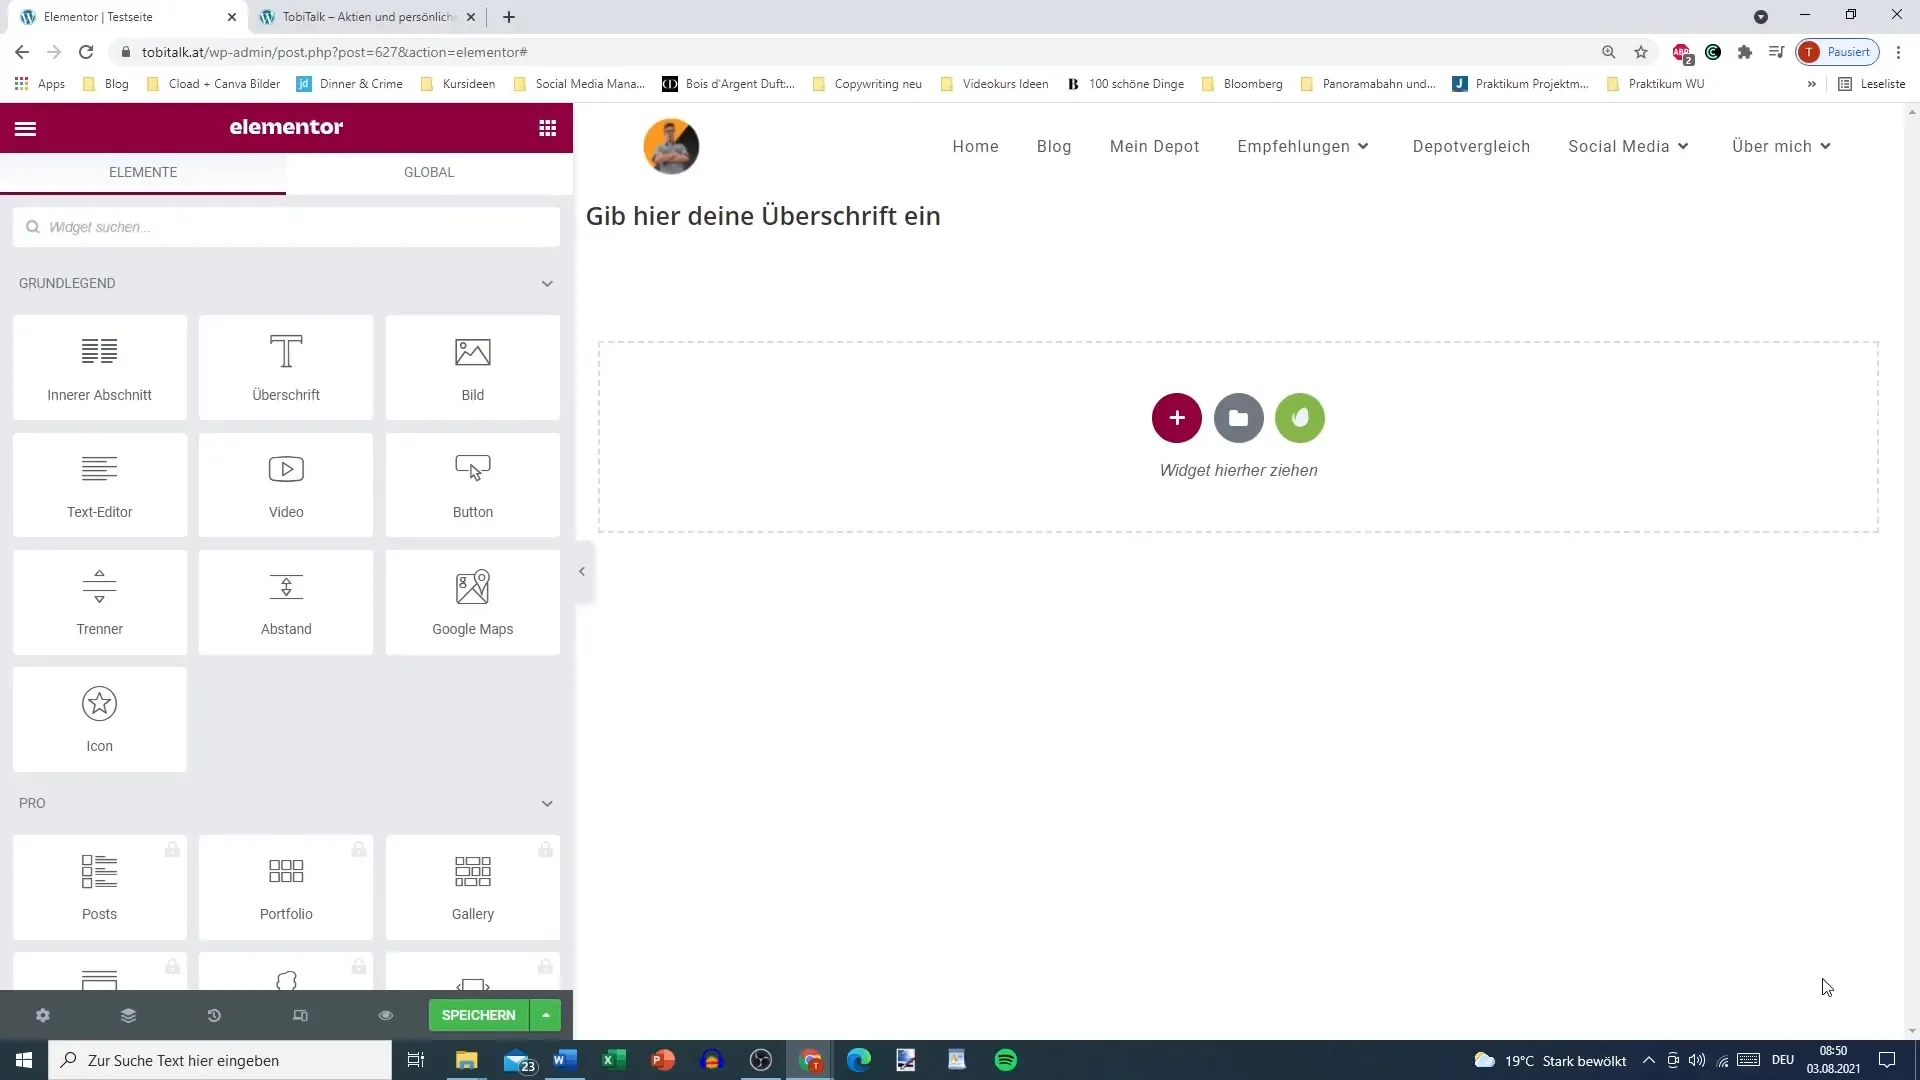
Task: Open Excel from the taskbar
Action: point(614,1060)
